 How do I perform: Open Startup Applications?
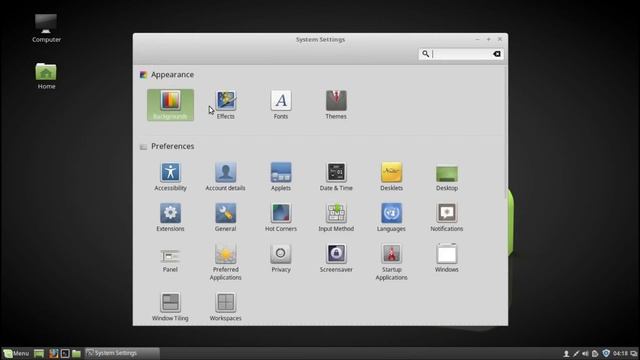[x=391, y=262]
